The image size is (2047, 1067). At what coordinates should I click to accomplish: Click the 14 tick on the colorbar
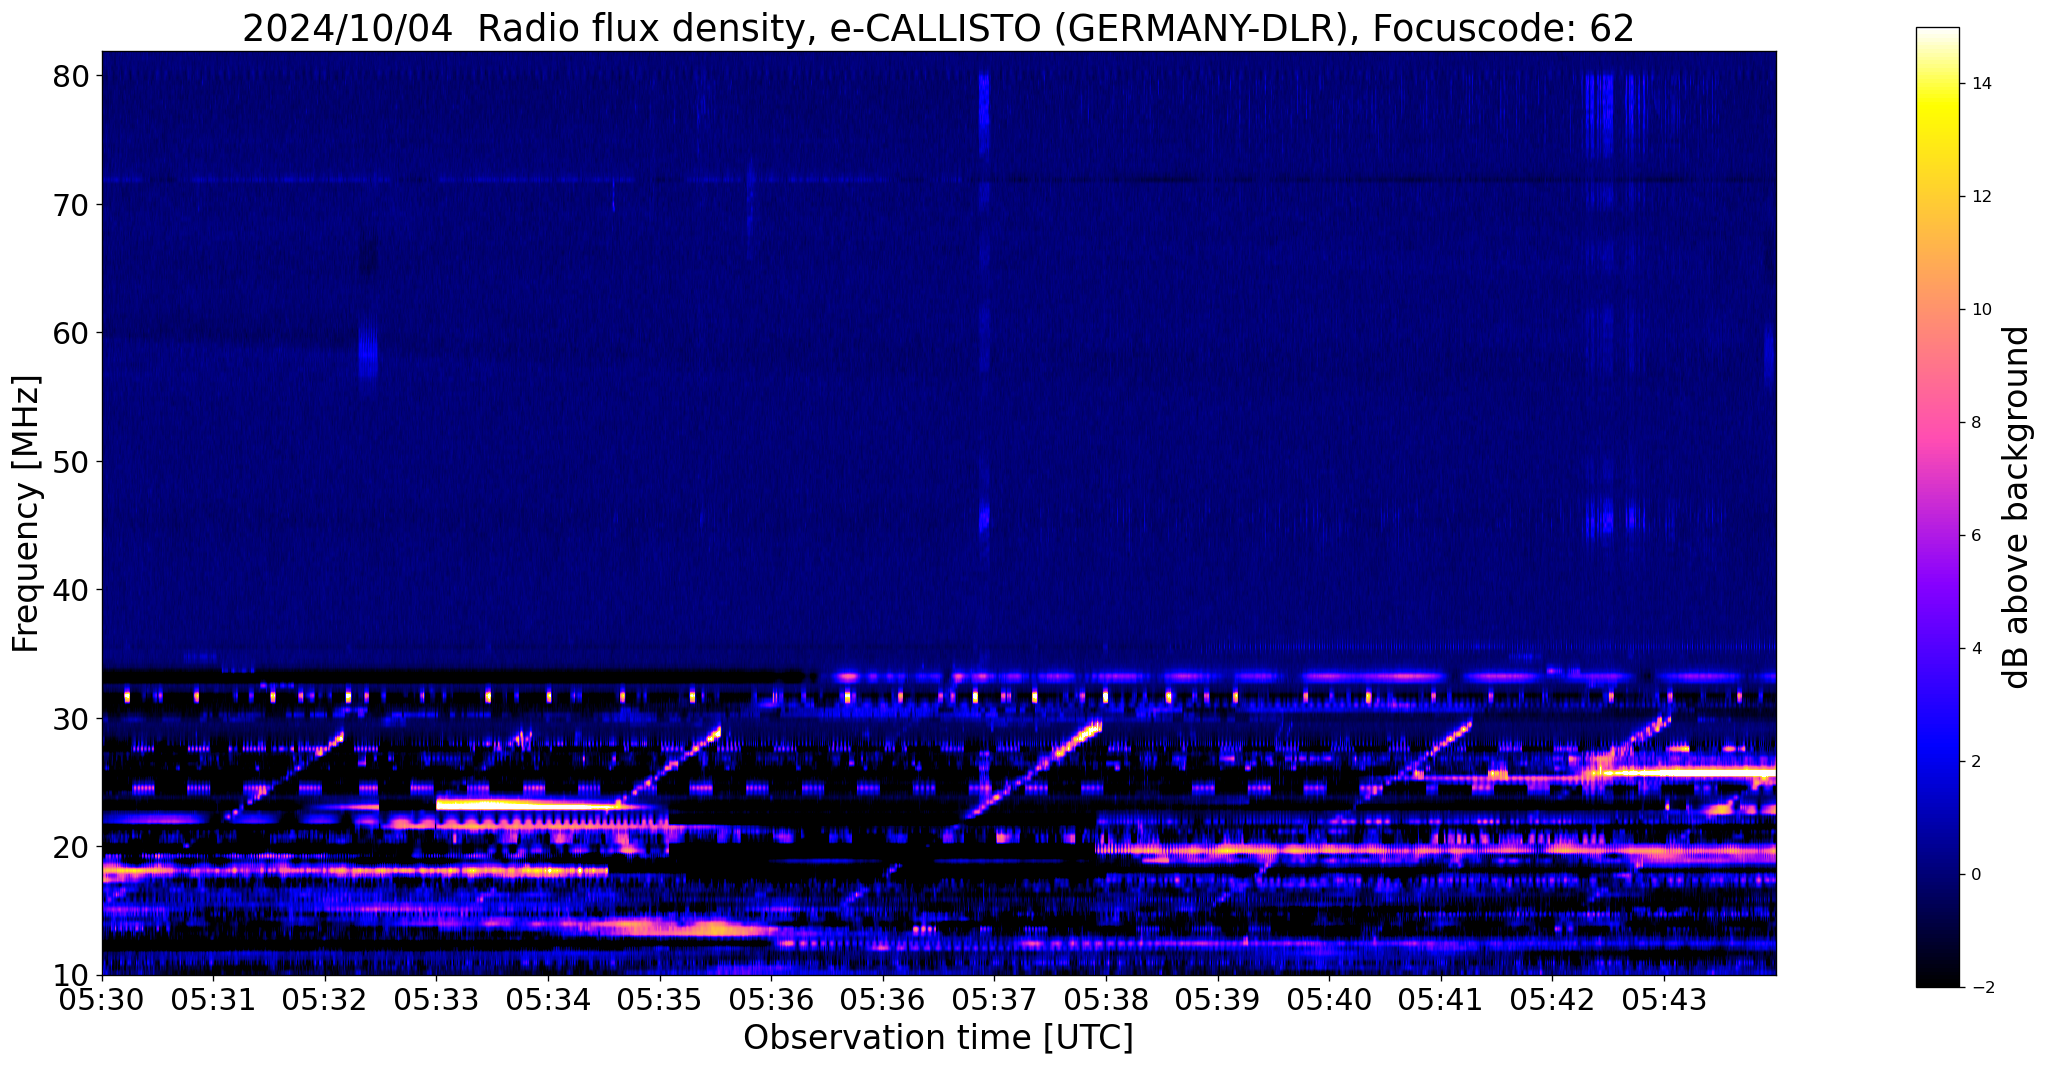tap(1980, 84)
